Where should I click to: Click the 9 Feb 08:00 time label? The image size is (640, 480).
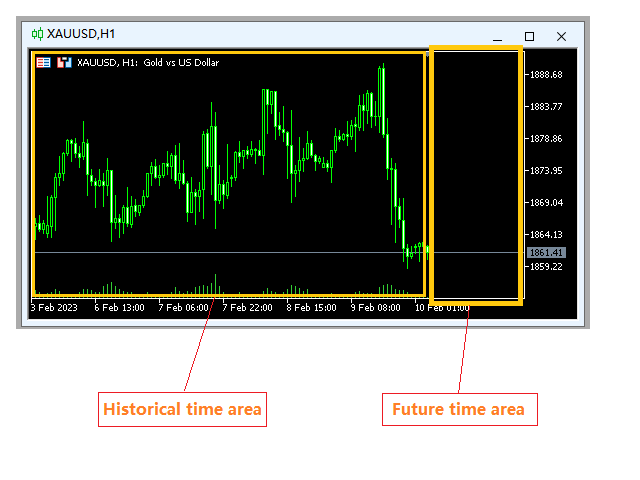point(376,308)
